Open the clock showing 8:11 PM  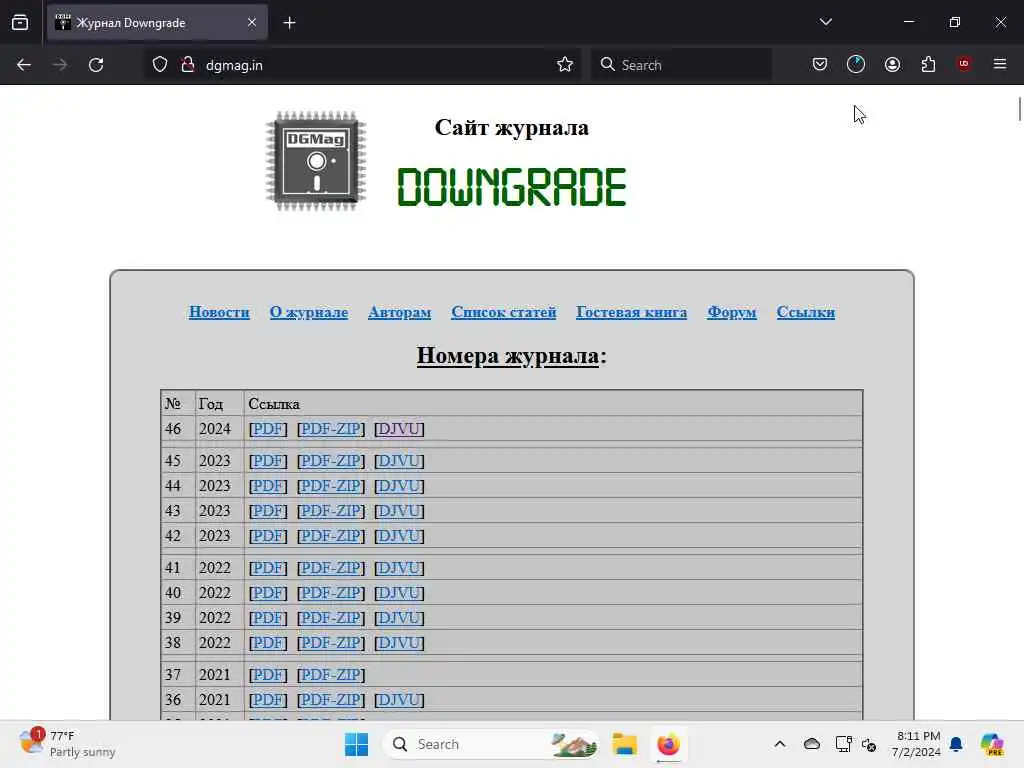pos(916,744)
